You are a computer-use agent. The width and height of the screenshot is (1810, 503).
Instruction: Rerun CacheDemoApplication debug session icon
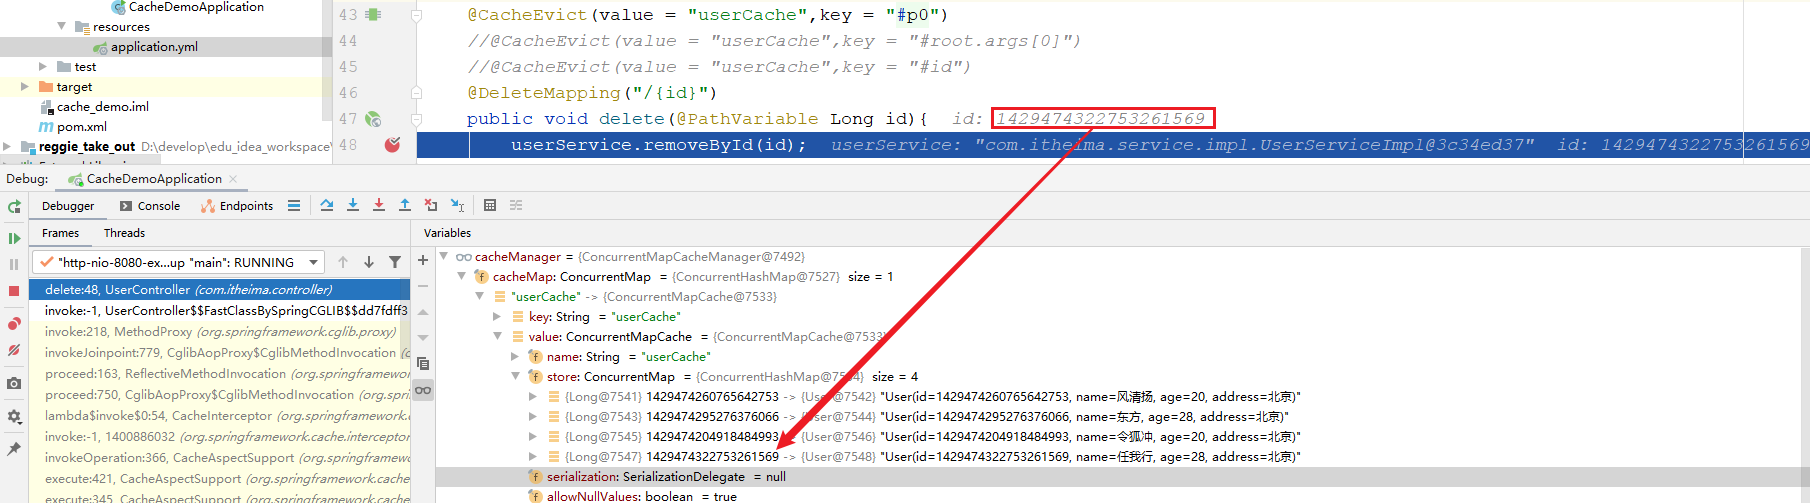coord(14,207)
